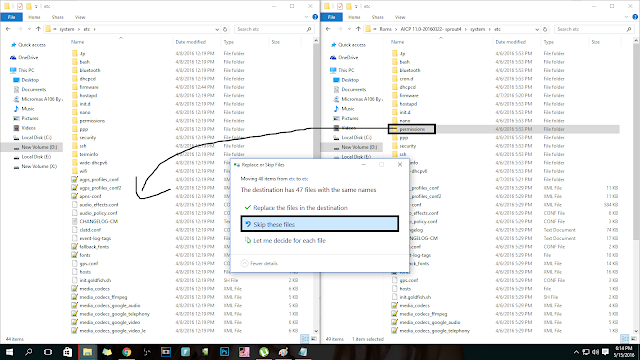This screenshot has width=640, height=360.
Task: Switch right window to details view
Action: 624,339
